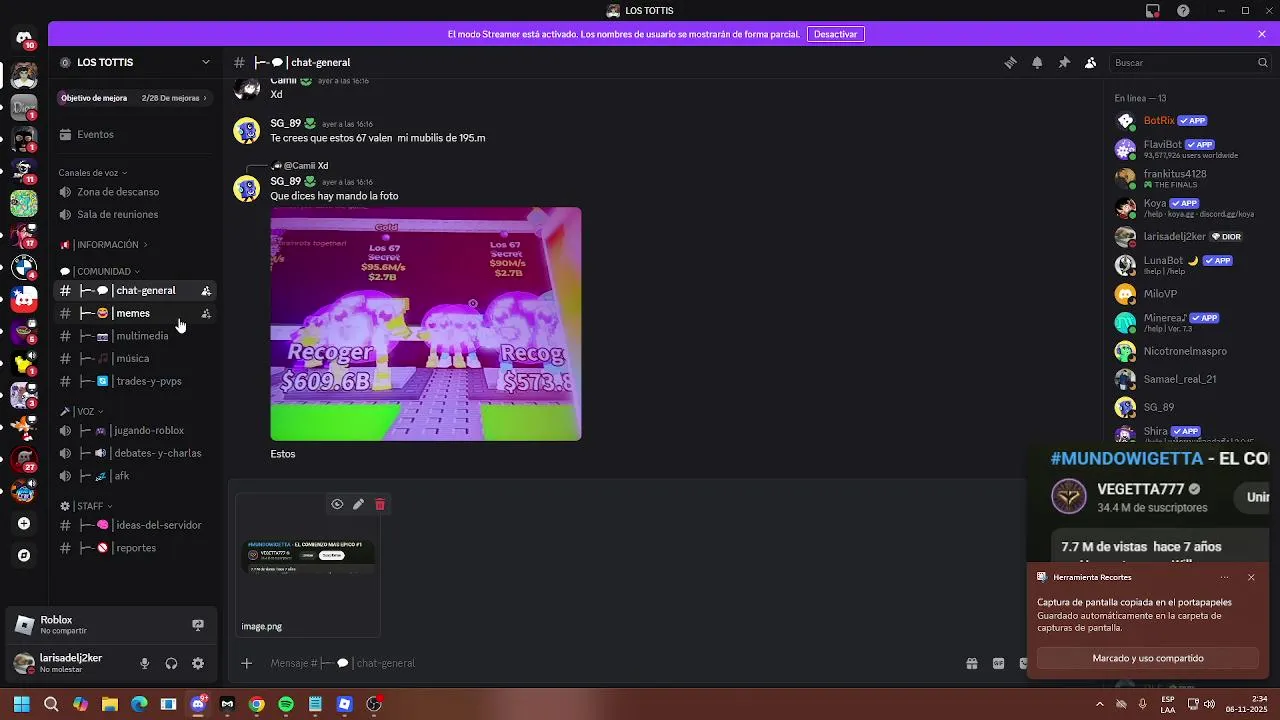Remove image.png attachment with trash icon

click(x=380, y=504)
